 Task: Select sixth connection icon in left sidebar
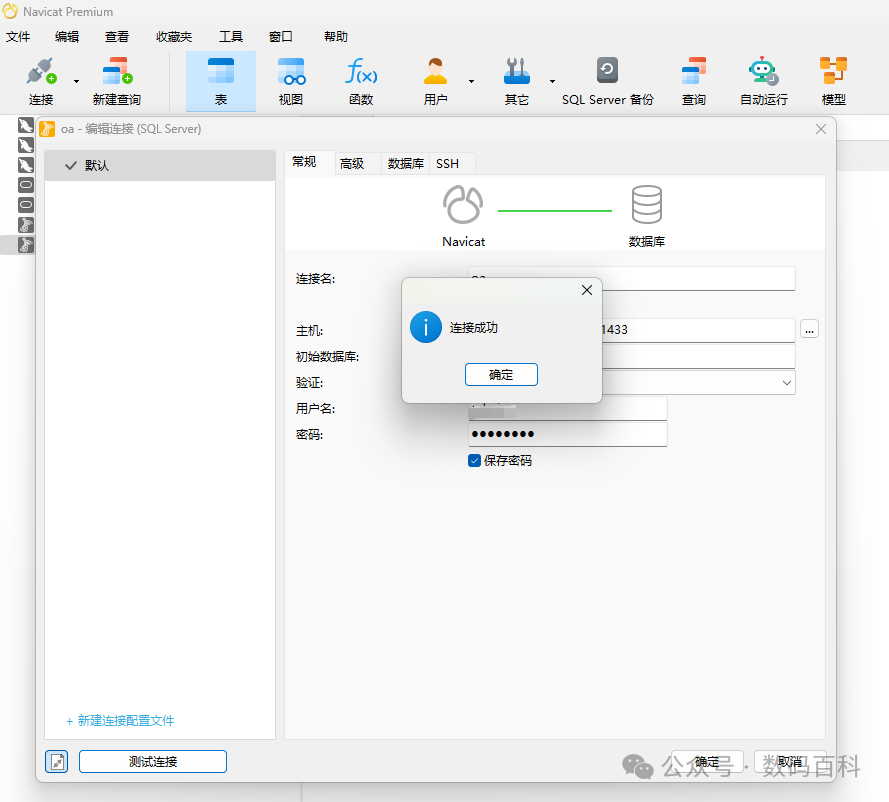[26, 224]
